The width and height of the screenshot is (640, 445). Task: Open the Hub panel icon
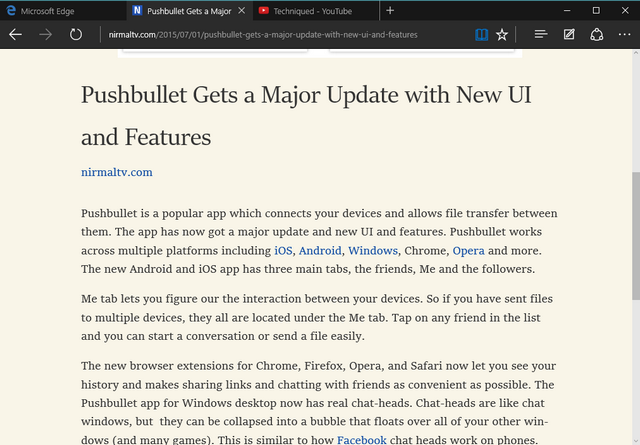pyautogui.click(x=541, y=35)
